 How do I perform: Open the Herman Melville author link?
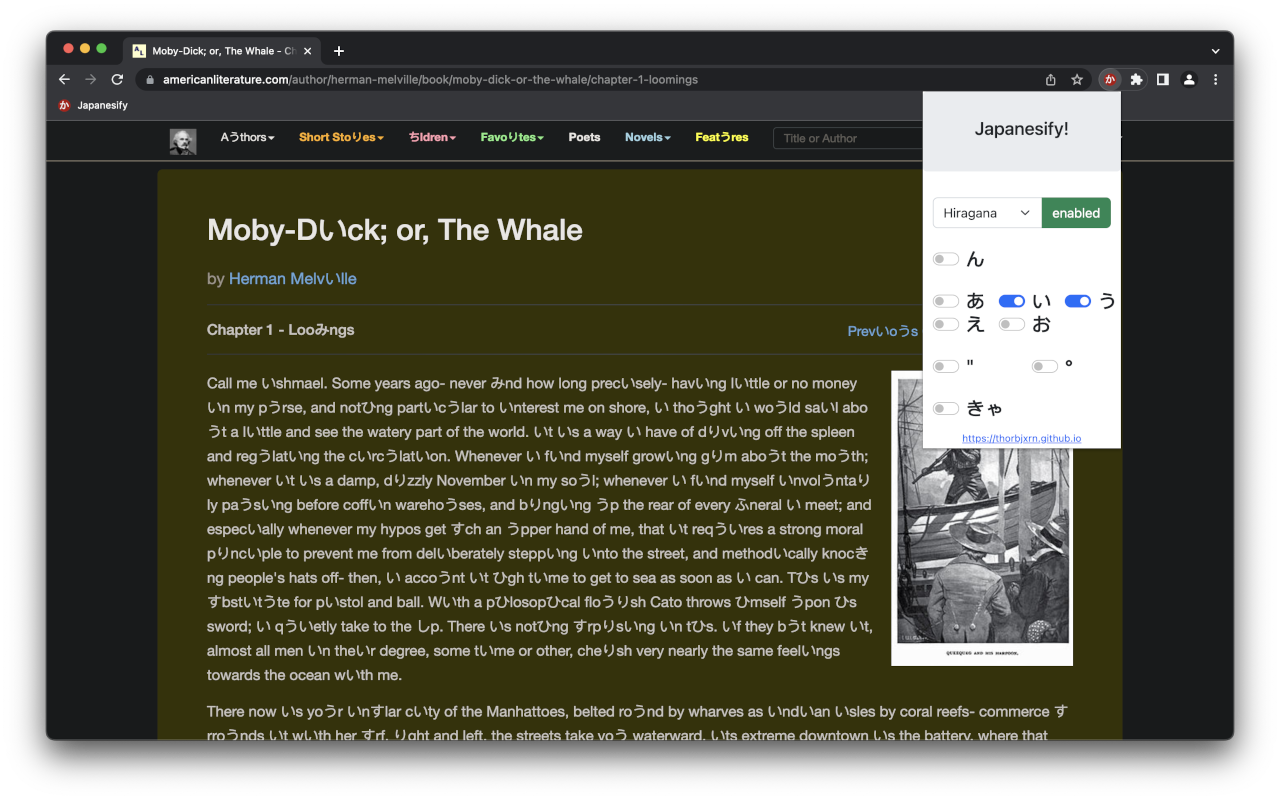tap(293, 279)
